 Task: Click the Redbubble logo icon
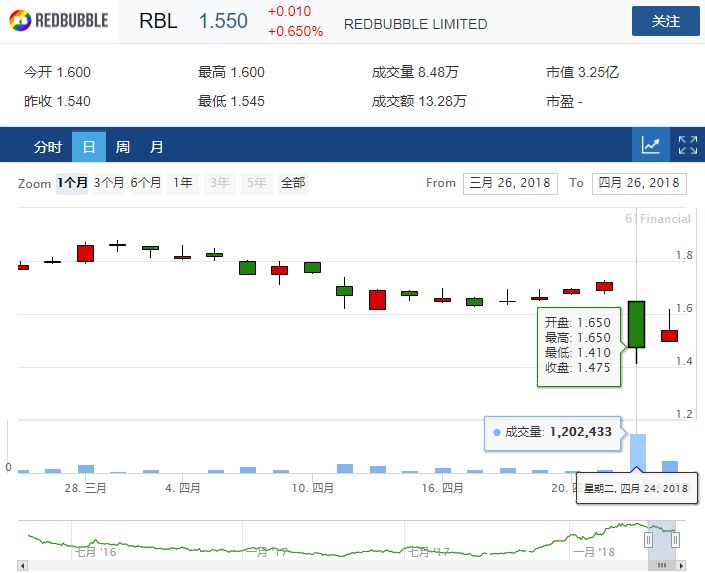tap(20, 20)
